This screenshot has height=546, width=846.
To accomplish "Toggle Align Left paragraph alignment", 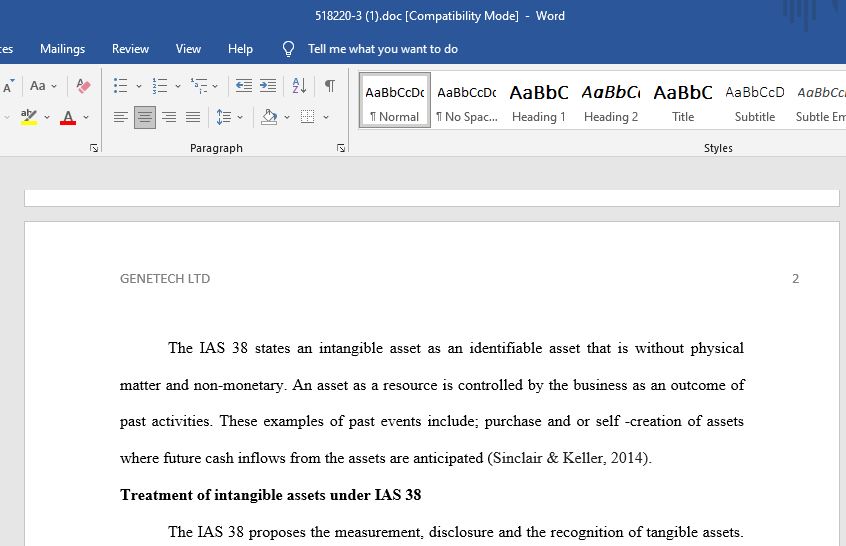I will point(121,117).
